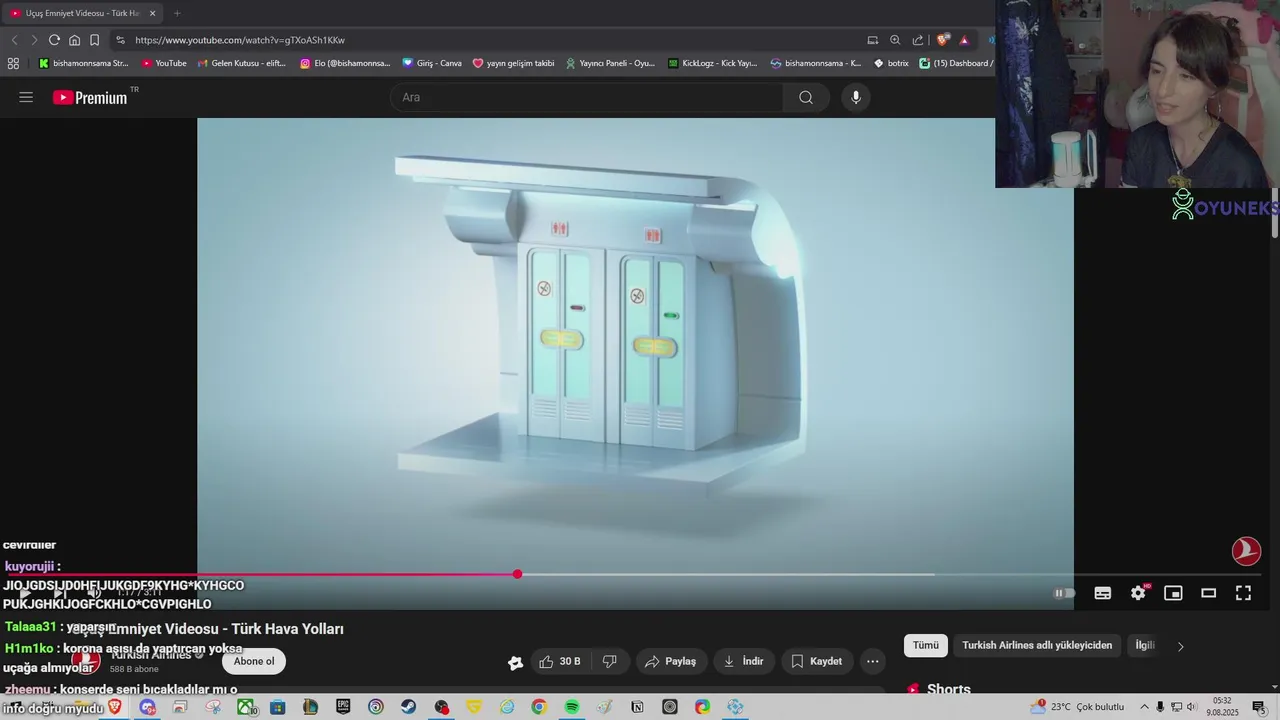Show hidden system tray icons
Viewport: 1280px width, 720px height.
click(1145, 707)
